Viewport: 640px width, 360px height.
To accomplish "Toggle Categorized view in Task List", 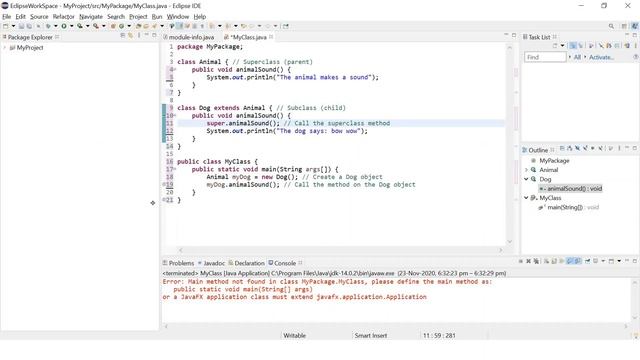I will (x=573, y=46).
